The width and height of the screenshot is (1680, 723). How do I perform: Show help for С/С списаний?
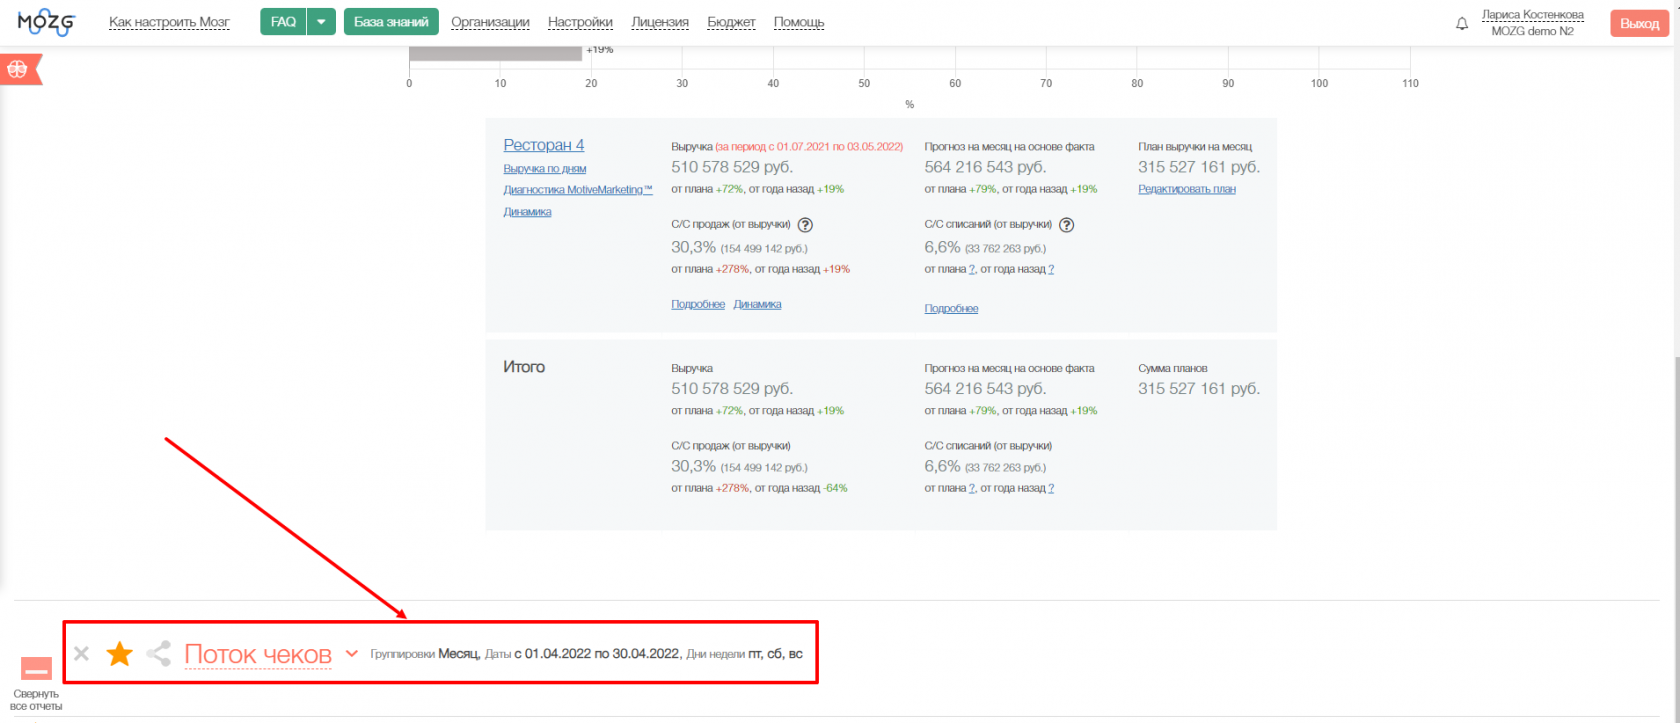1066,225
